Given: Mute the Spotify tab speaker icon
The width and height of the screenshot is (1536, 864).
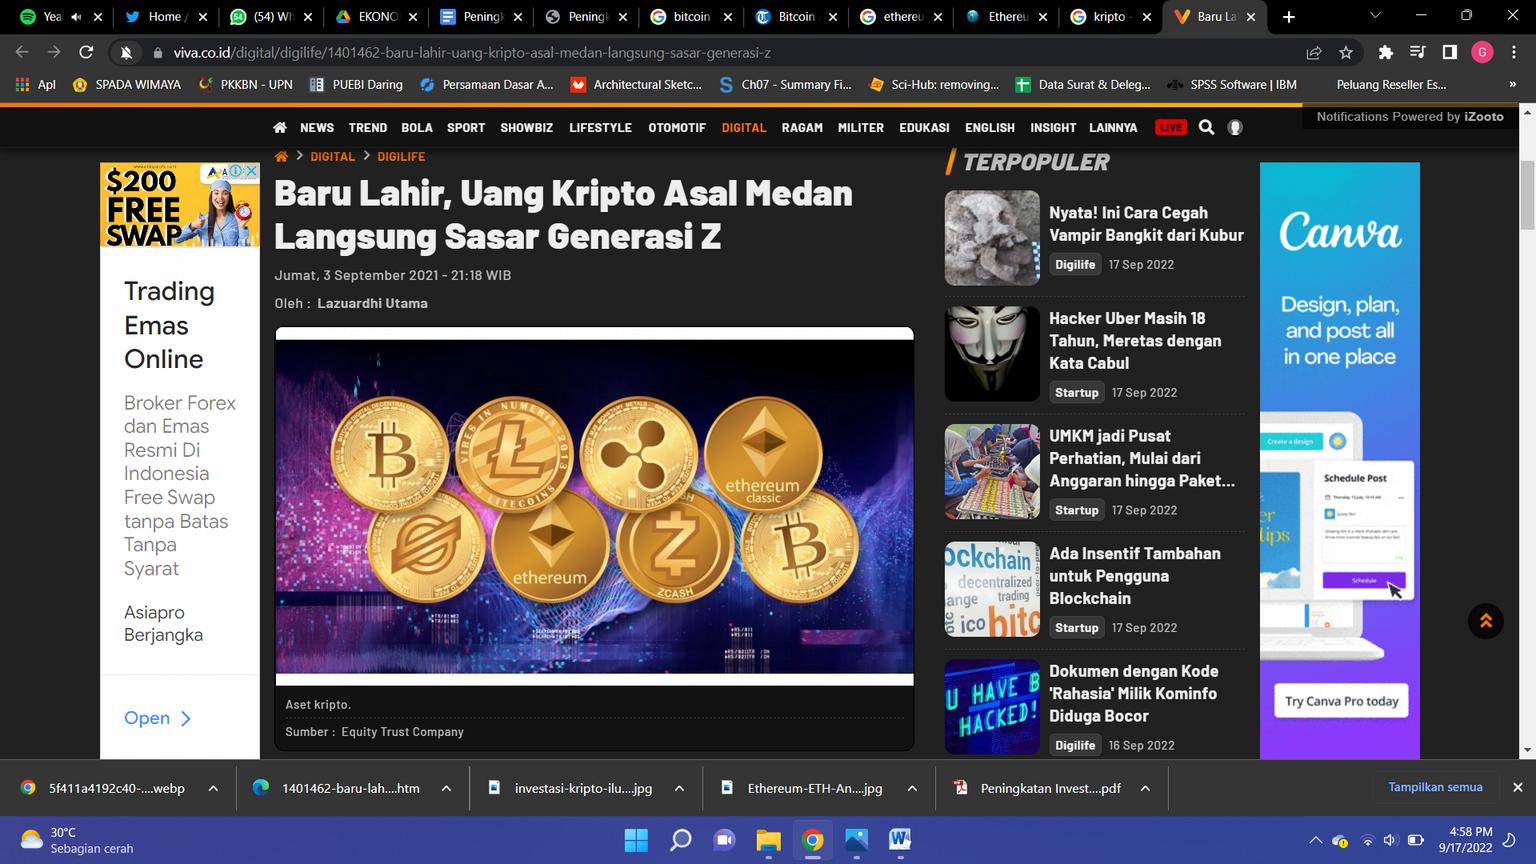Looking at the screenshot, I should click(x=76, y=17).
